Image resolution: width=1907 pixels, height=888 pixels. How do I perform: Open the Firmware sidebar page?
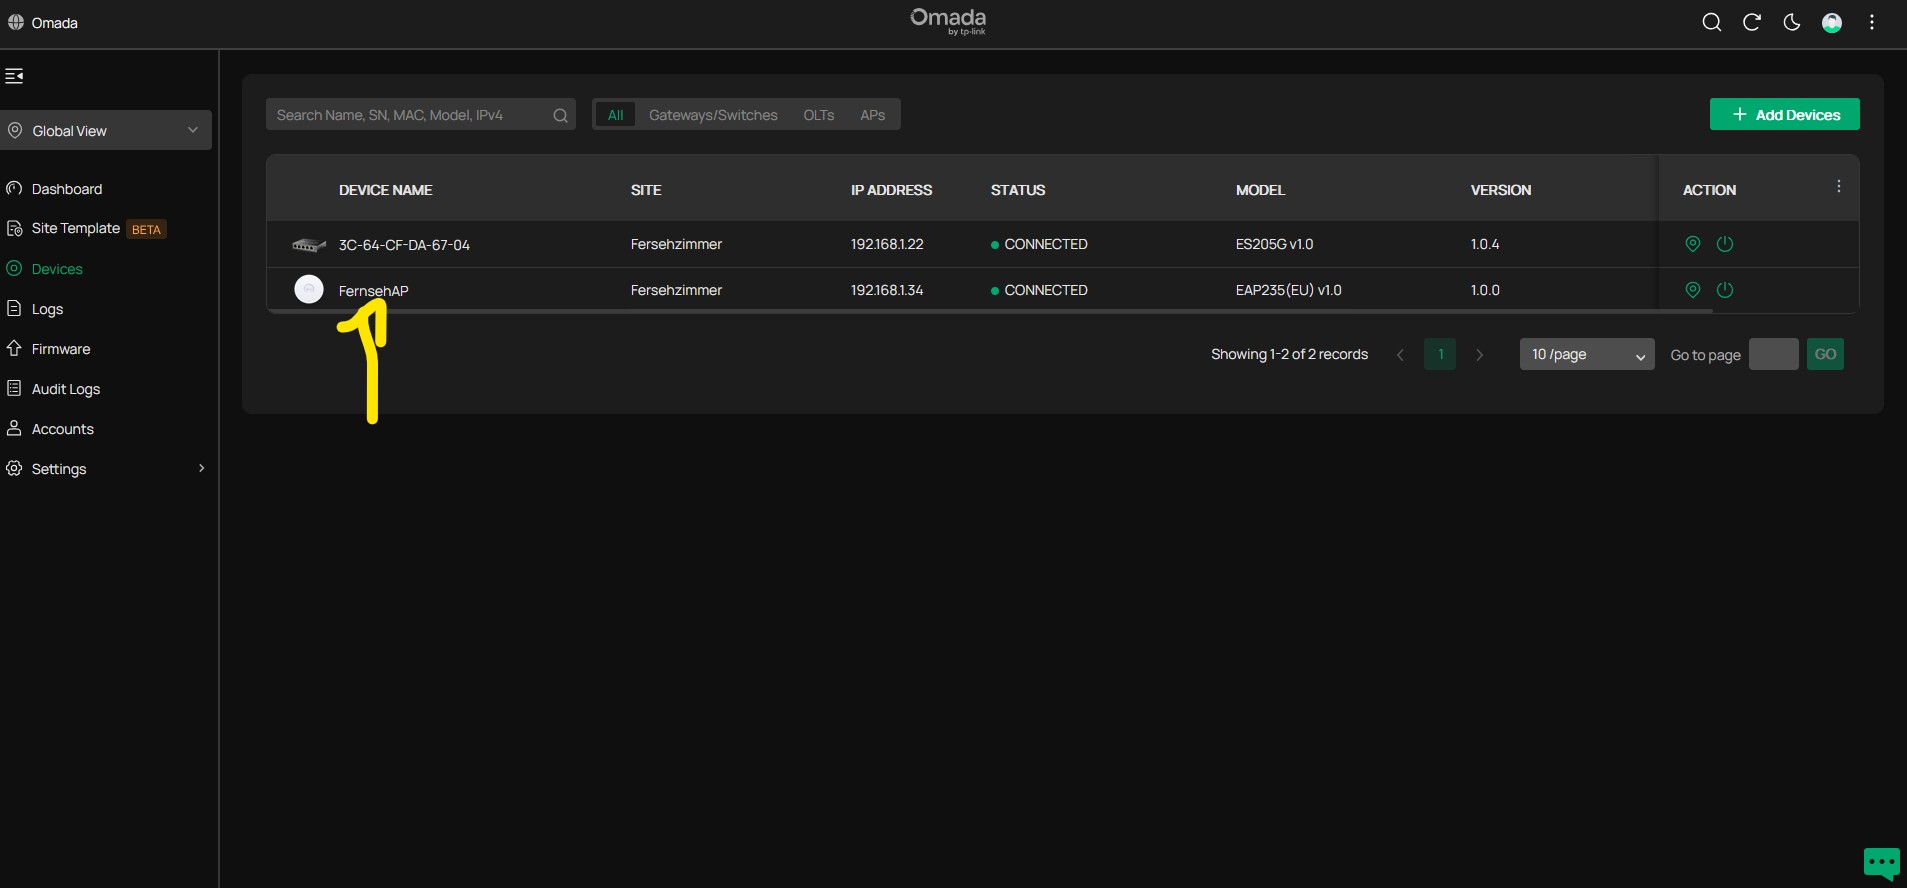coord(60,349)
